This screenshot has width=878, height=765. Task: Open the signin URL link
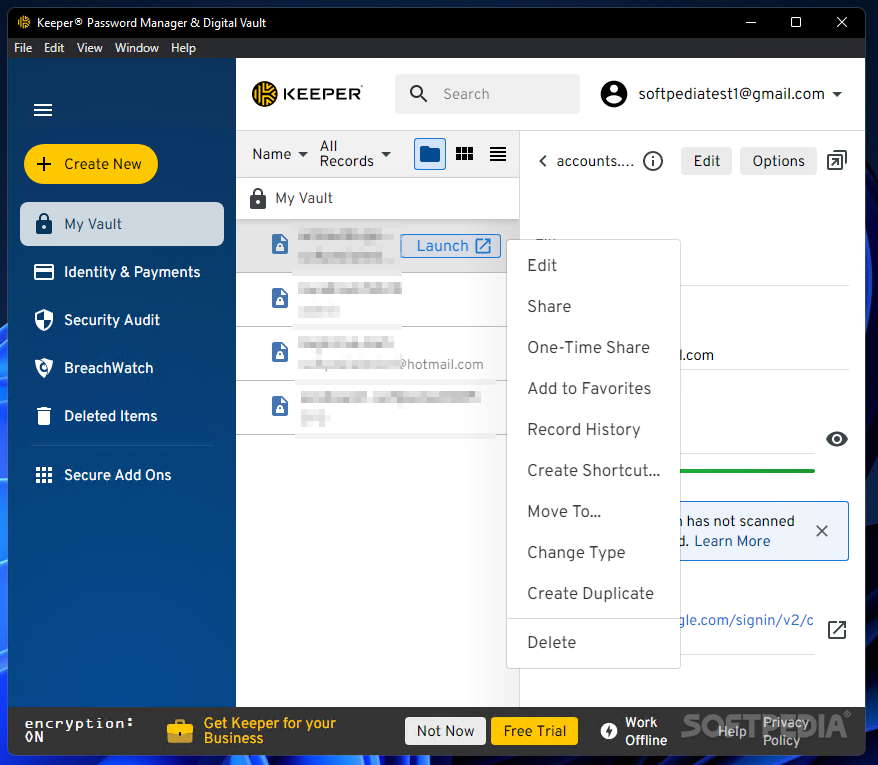tap(747, 621)
